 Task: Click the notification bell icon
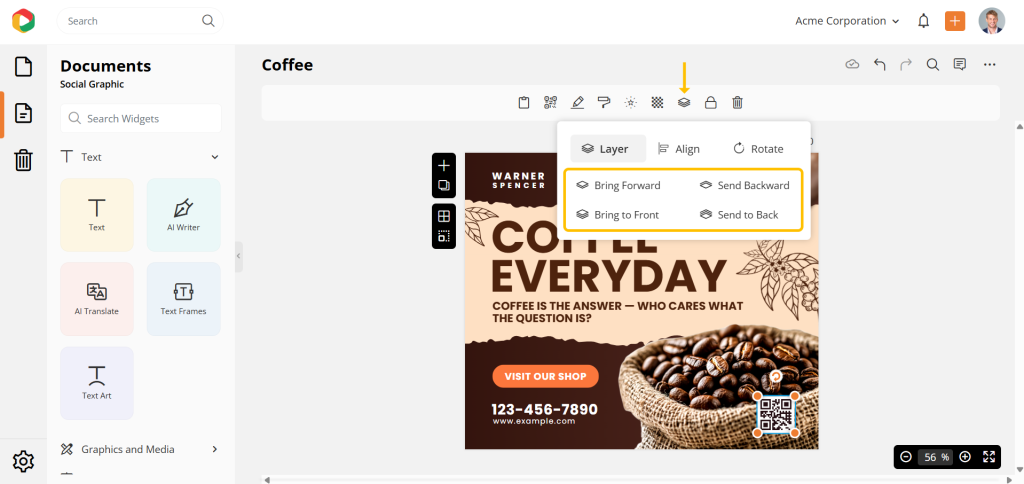point(923,21)
